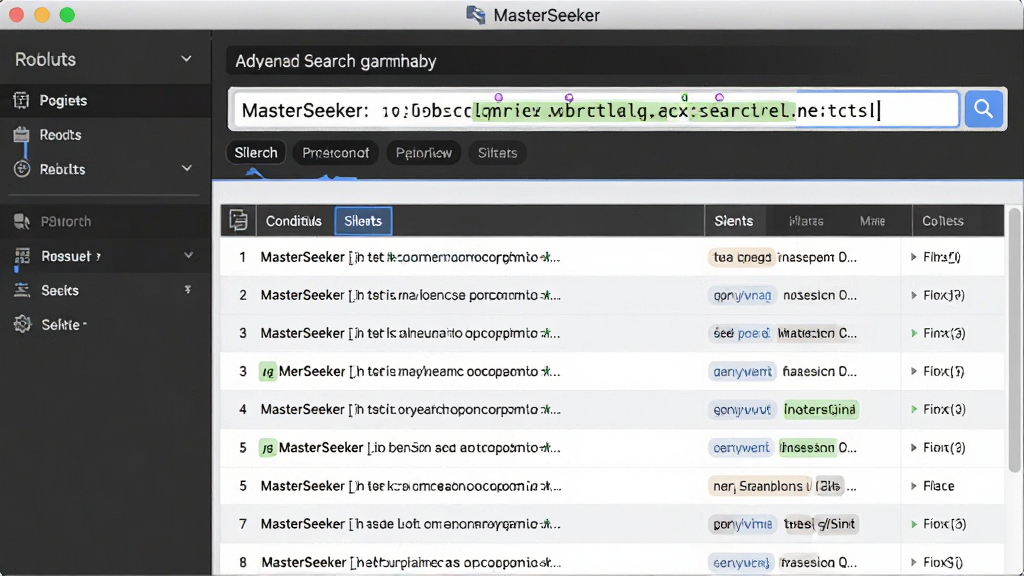Expand green Fiox triangle in row 7
This screenshot has height=576, width=1024.
coord(914,524)
